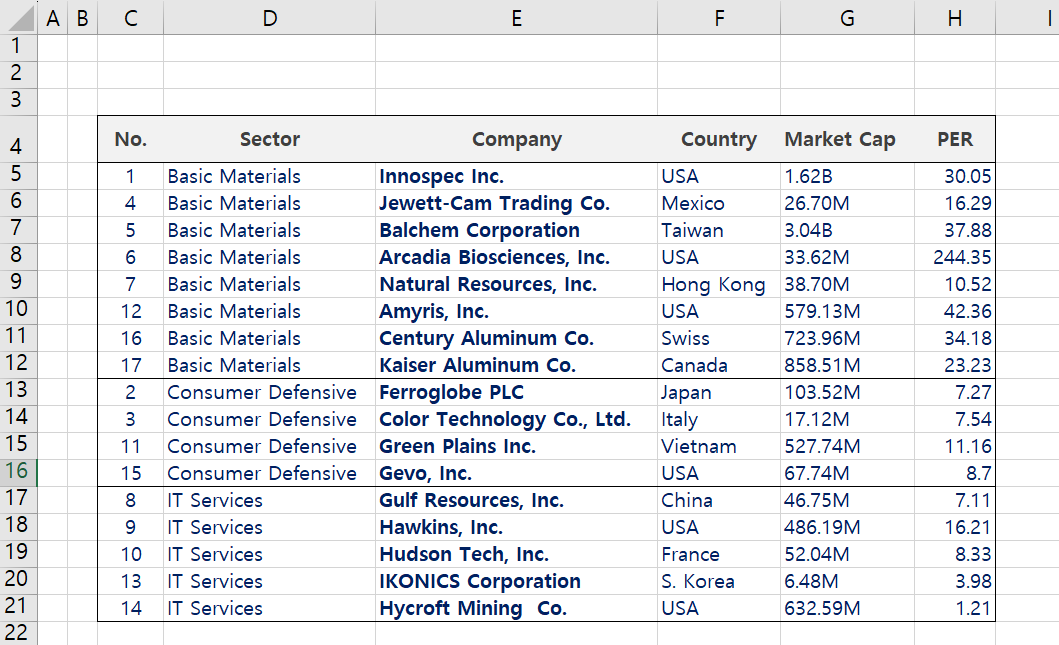Image resolution: width=1059 pixels, height=645 pixels.
Task: Select column A header
Action: coord(53,18)
